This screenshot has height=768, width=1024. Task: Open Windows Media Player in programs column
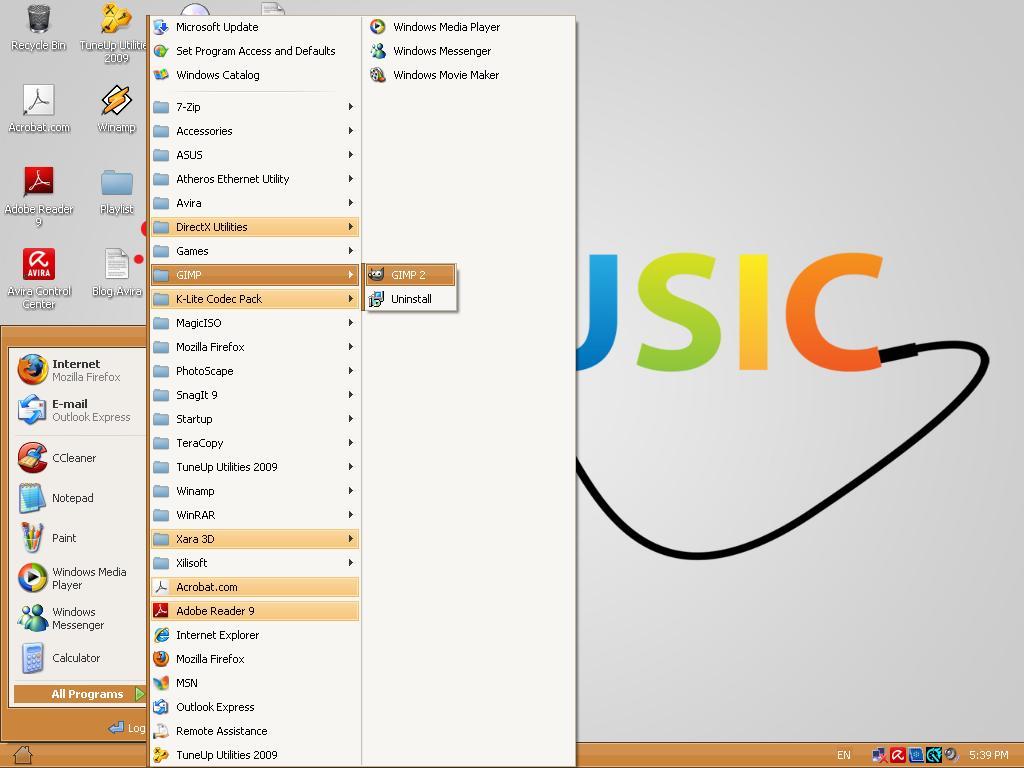(x=468, y=27)
